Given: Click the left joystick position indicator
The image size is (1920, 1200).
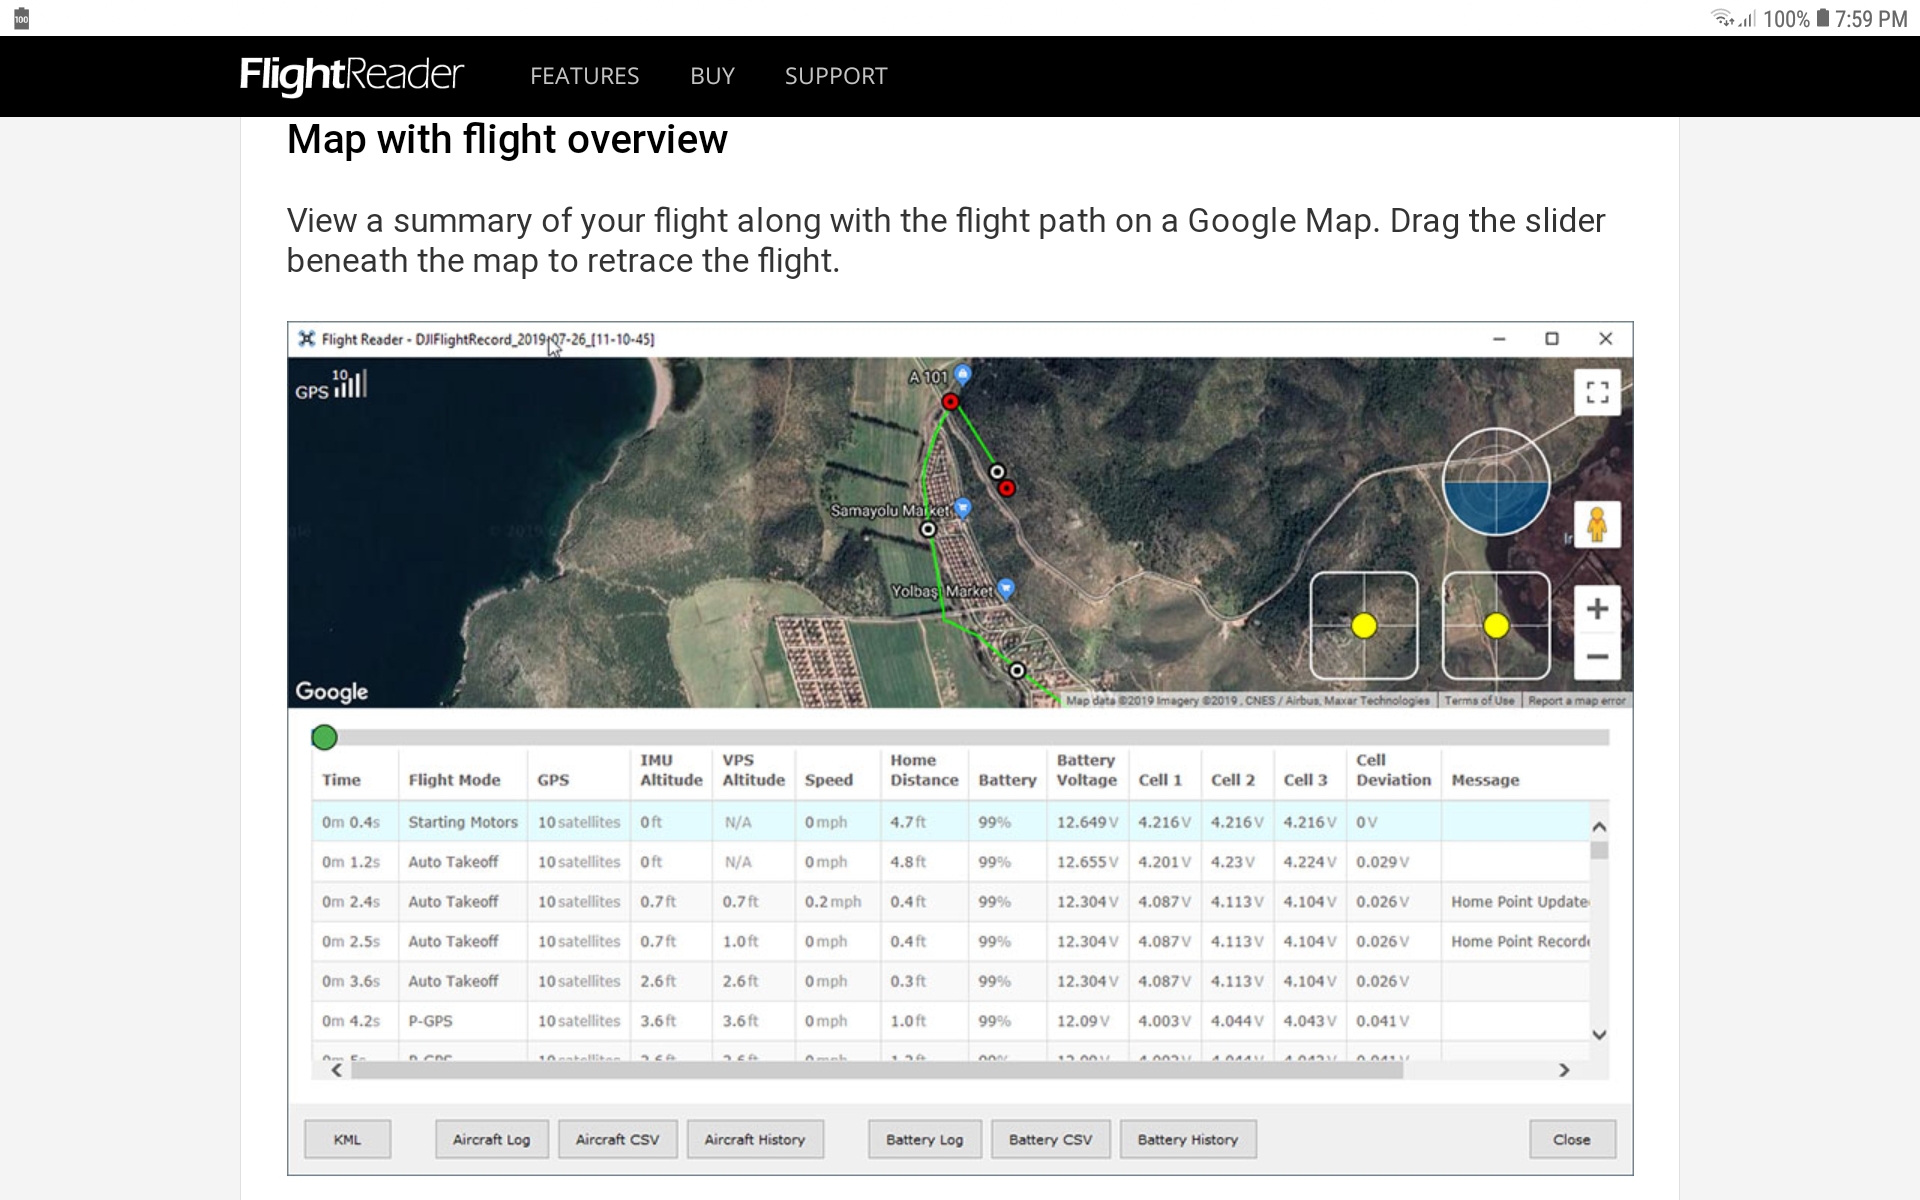Looking at the screenshot, I should [1364, 626].
